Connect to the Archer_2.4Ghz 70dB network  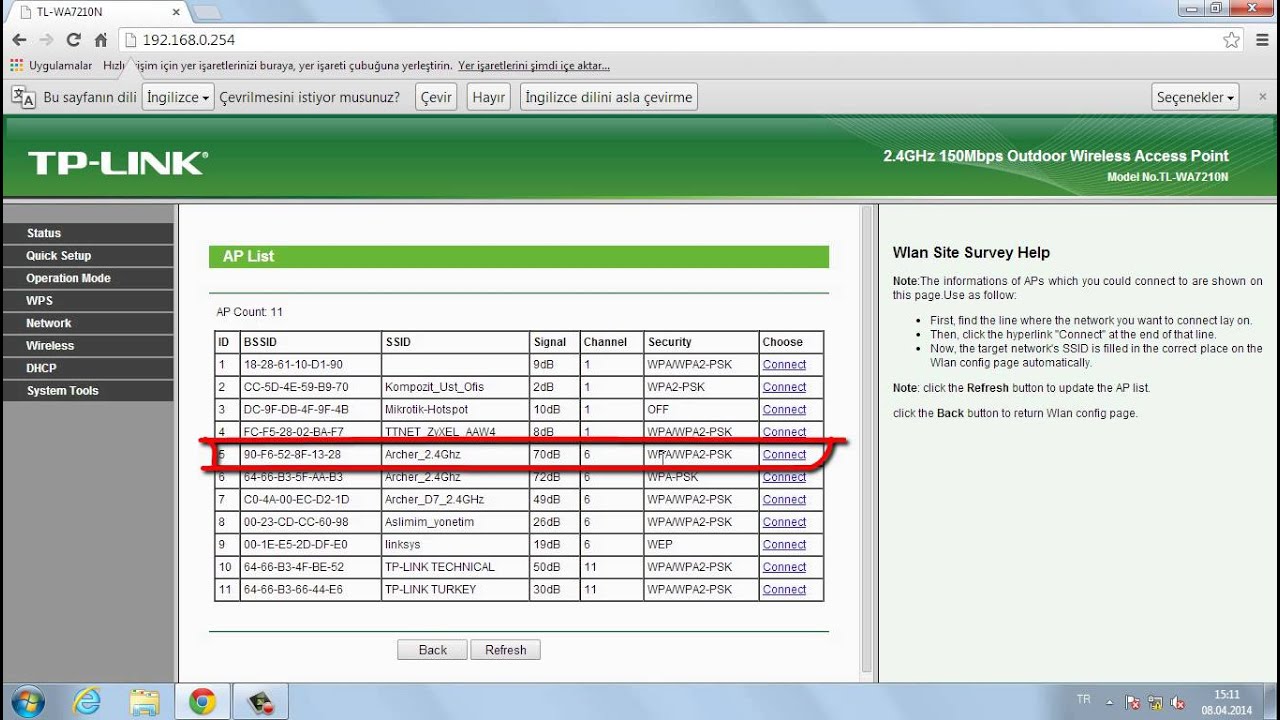tap(784, 455)
